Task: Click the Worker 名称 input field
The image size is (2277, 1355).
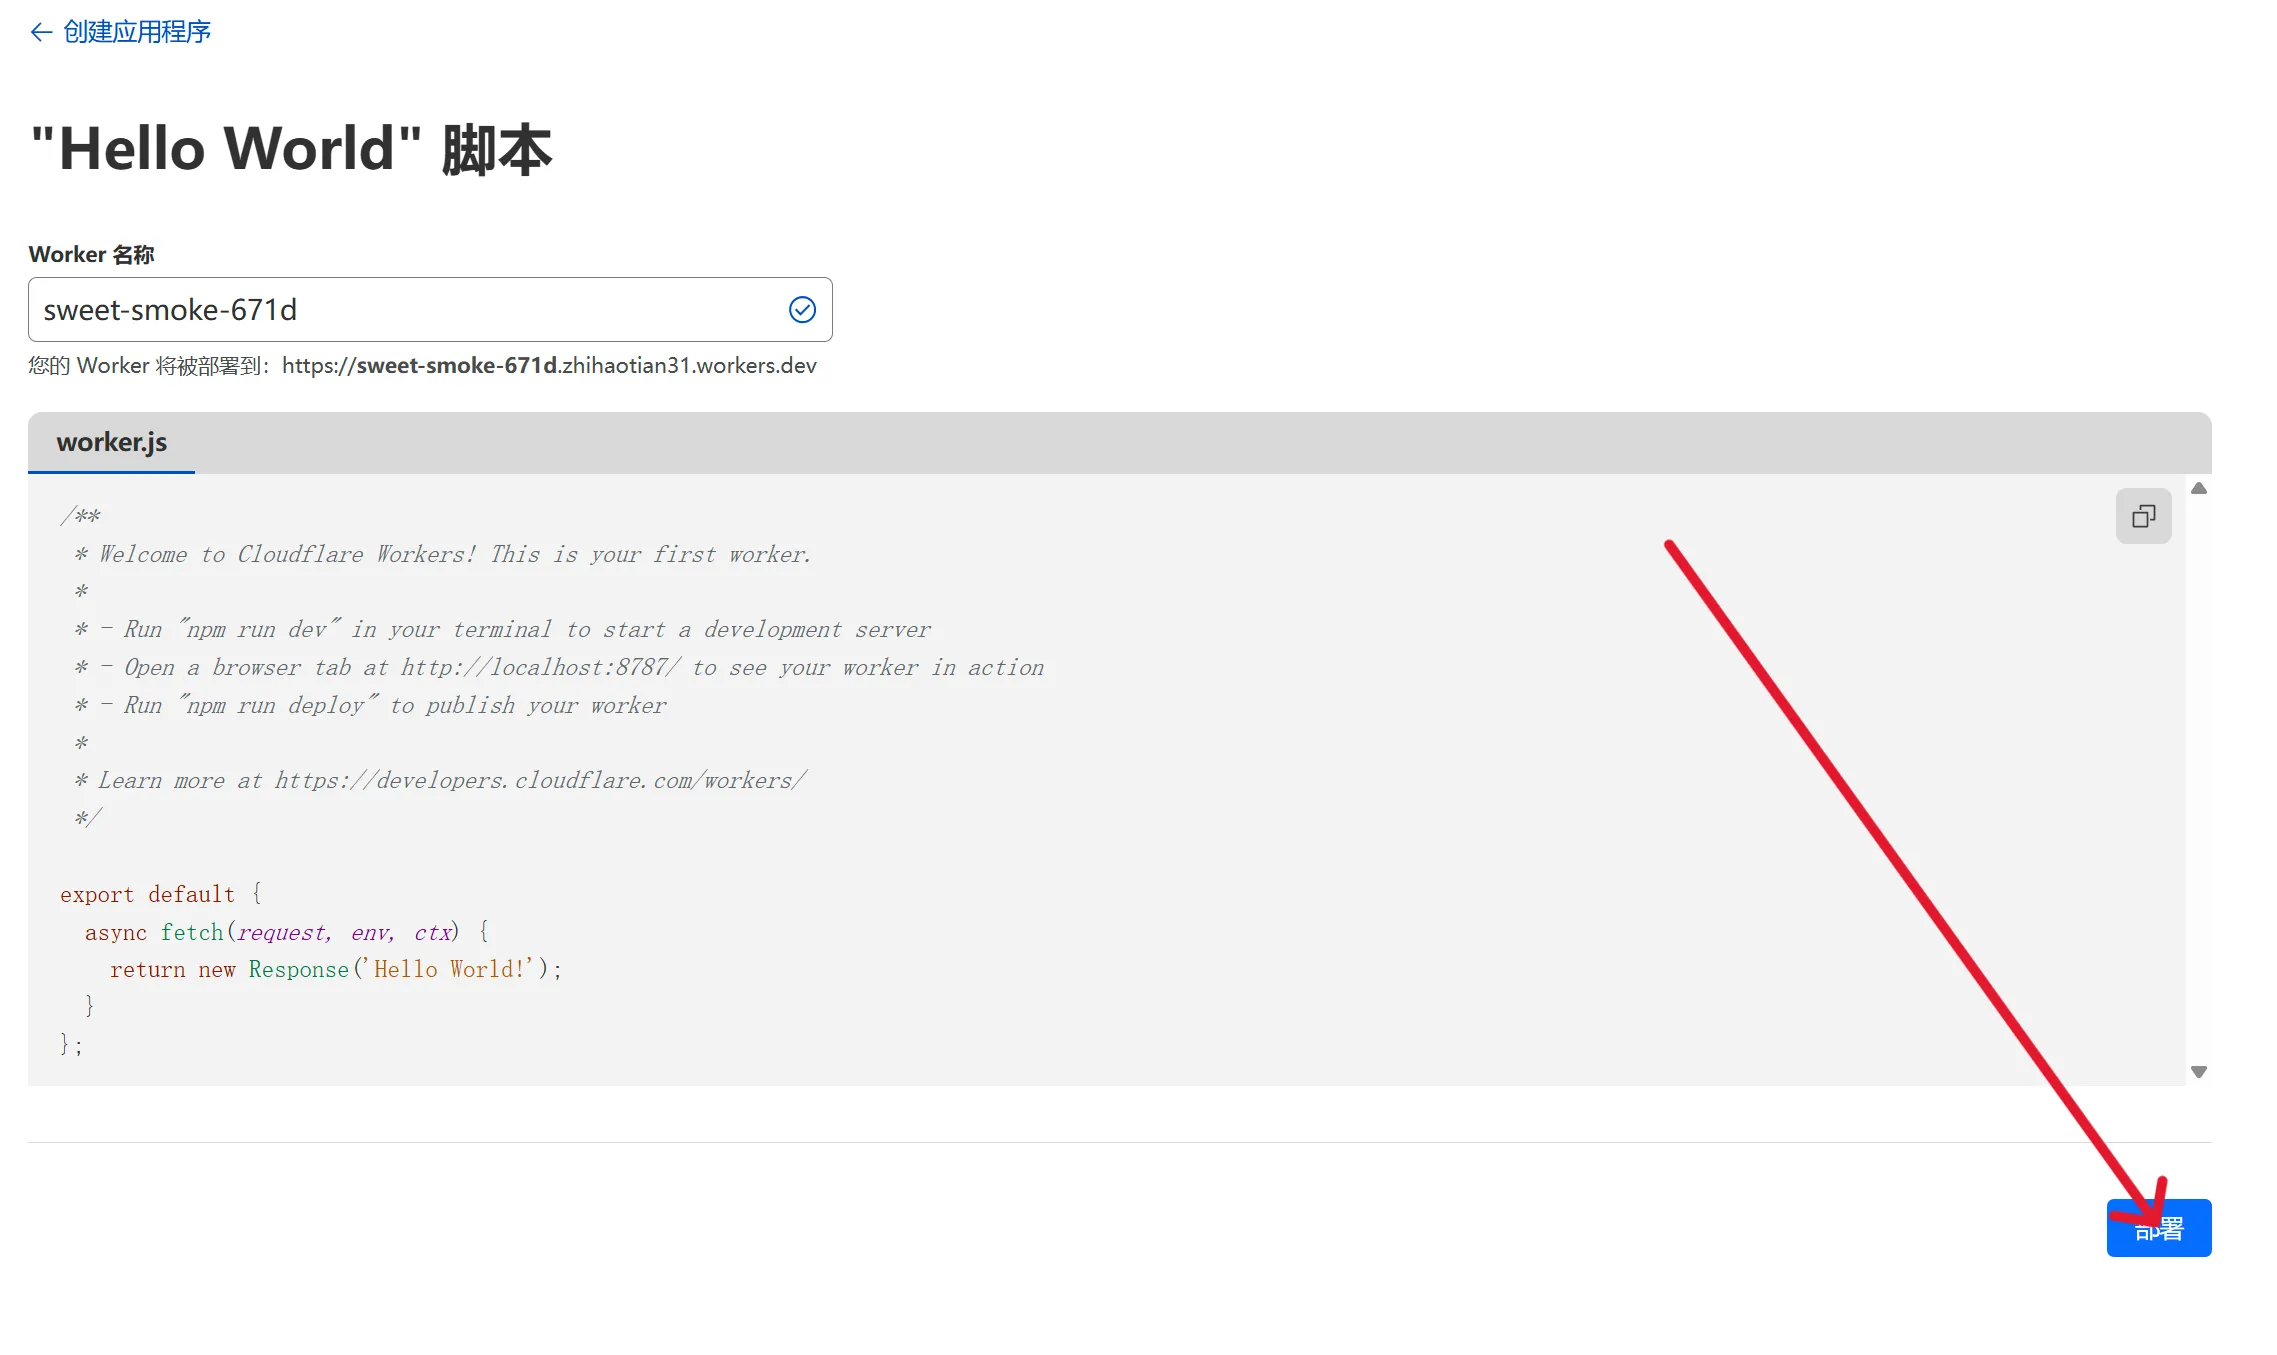Action: click(400, 310)
